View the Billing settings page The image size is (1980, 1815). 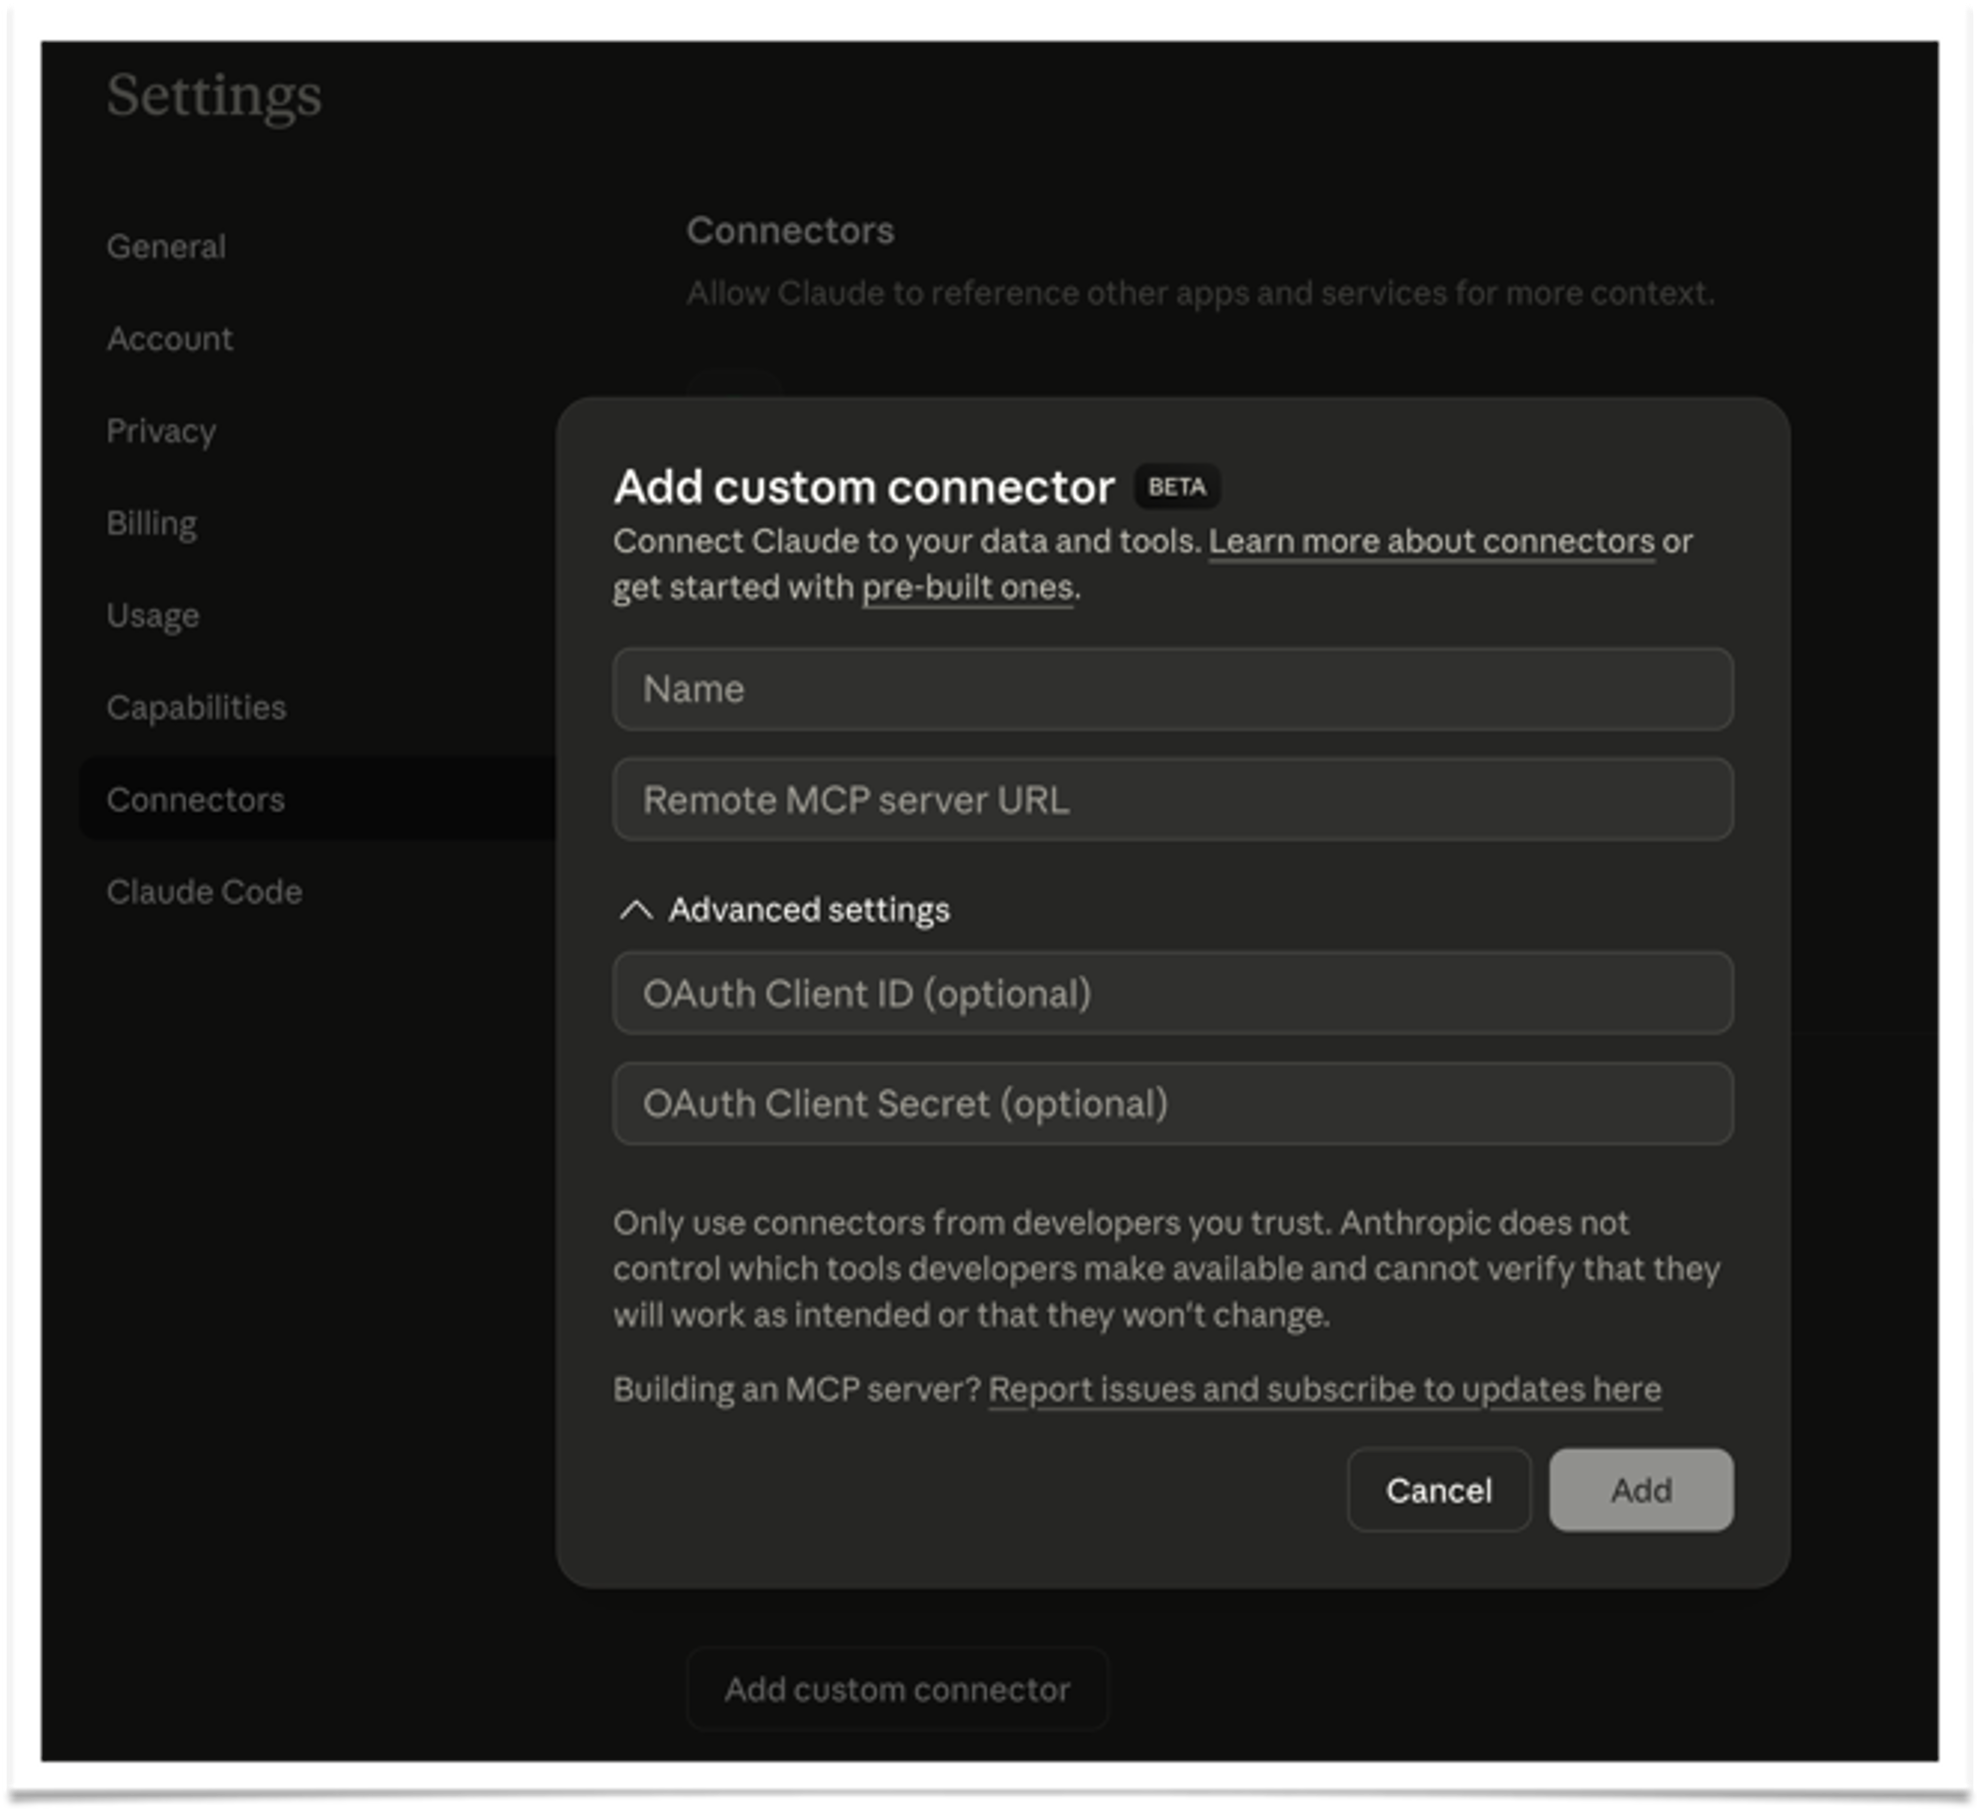coord(151,522)
